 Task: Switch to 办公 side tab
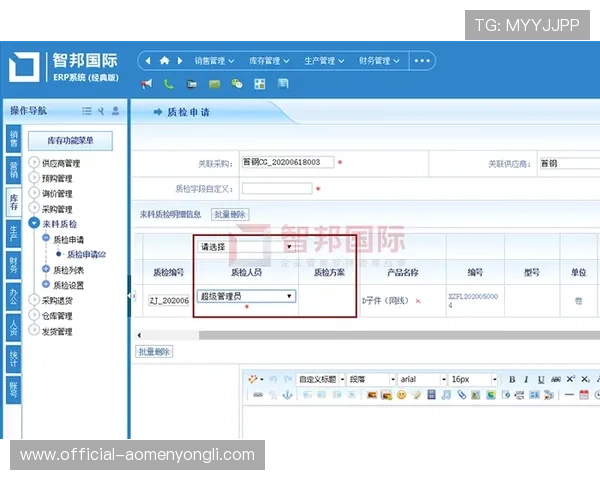tap(13, 296)
